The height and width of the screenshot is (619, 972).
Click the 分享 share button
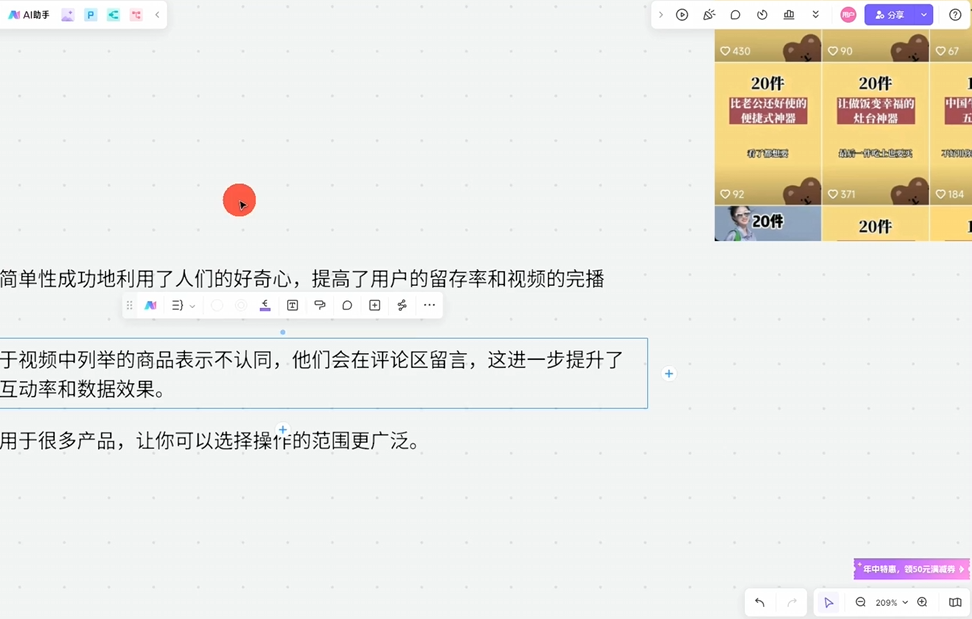point(890,15)
